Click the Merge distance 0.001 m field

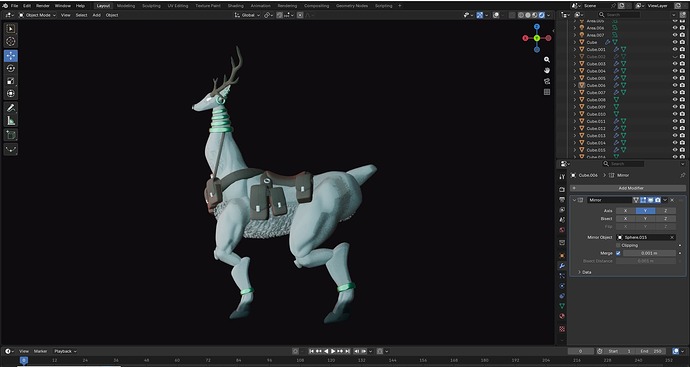tap(649, 253)
